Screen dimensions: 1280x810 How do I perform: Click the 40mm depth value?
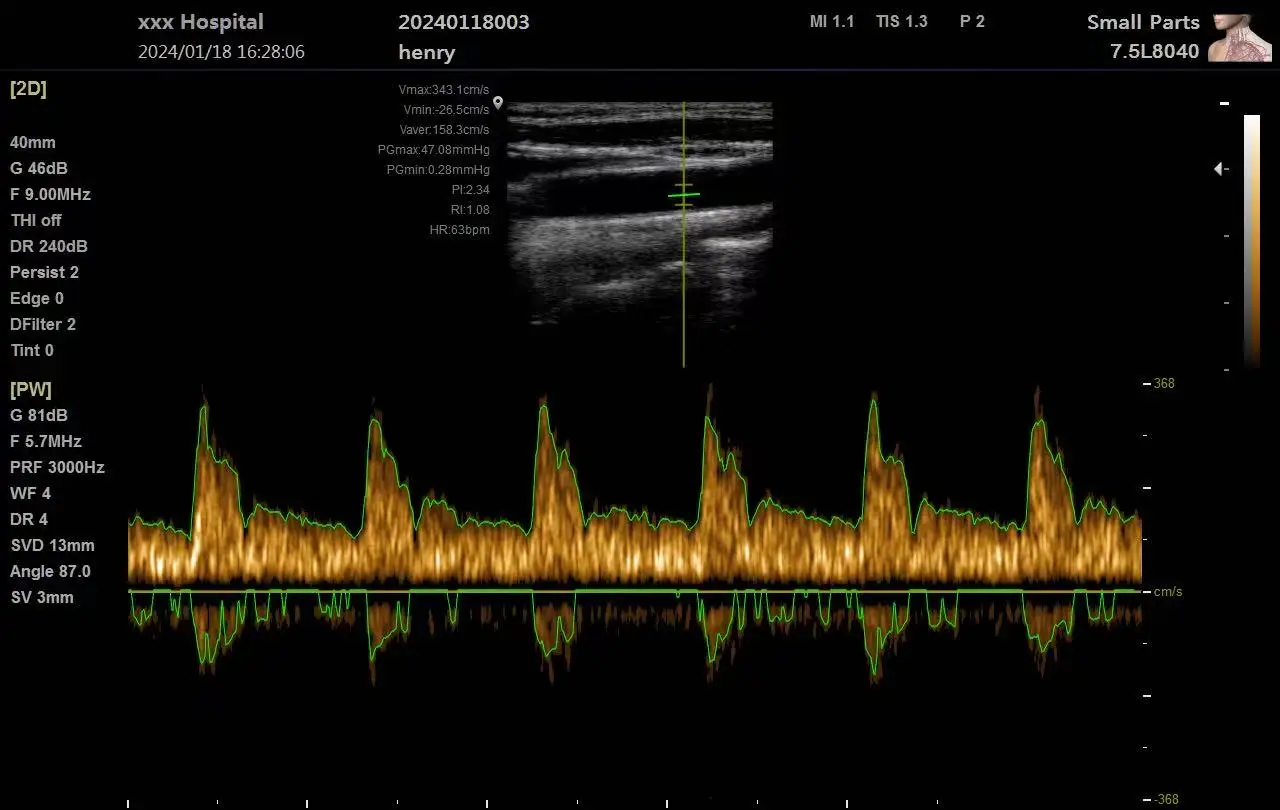33,143
